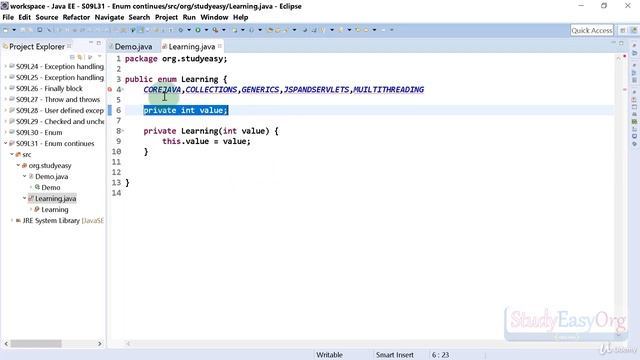
Task: Open the Debug configurations dropdown arrow
Action: 189,30
